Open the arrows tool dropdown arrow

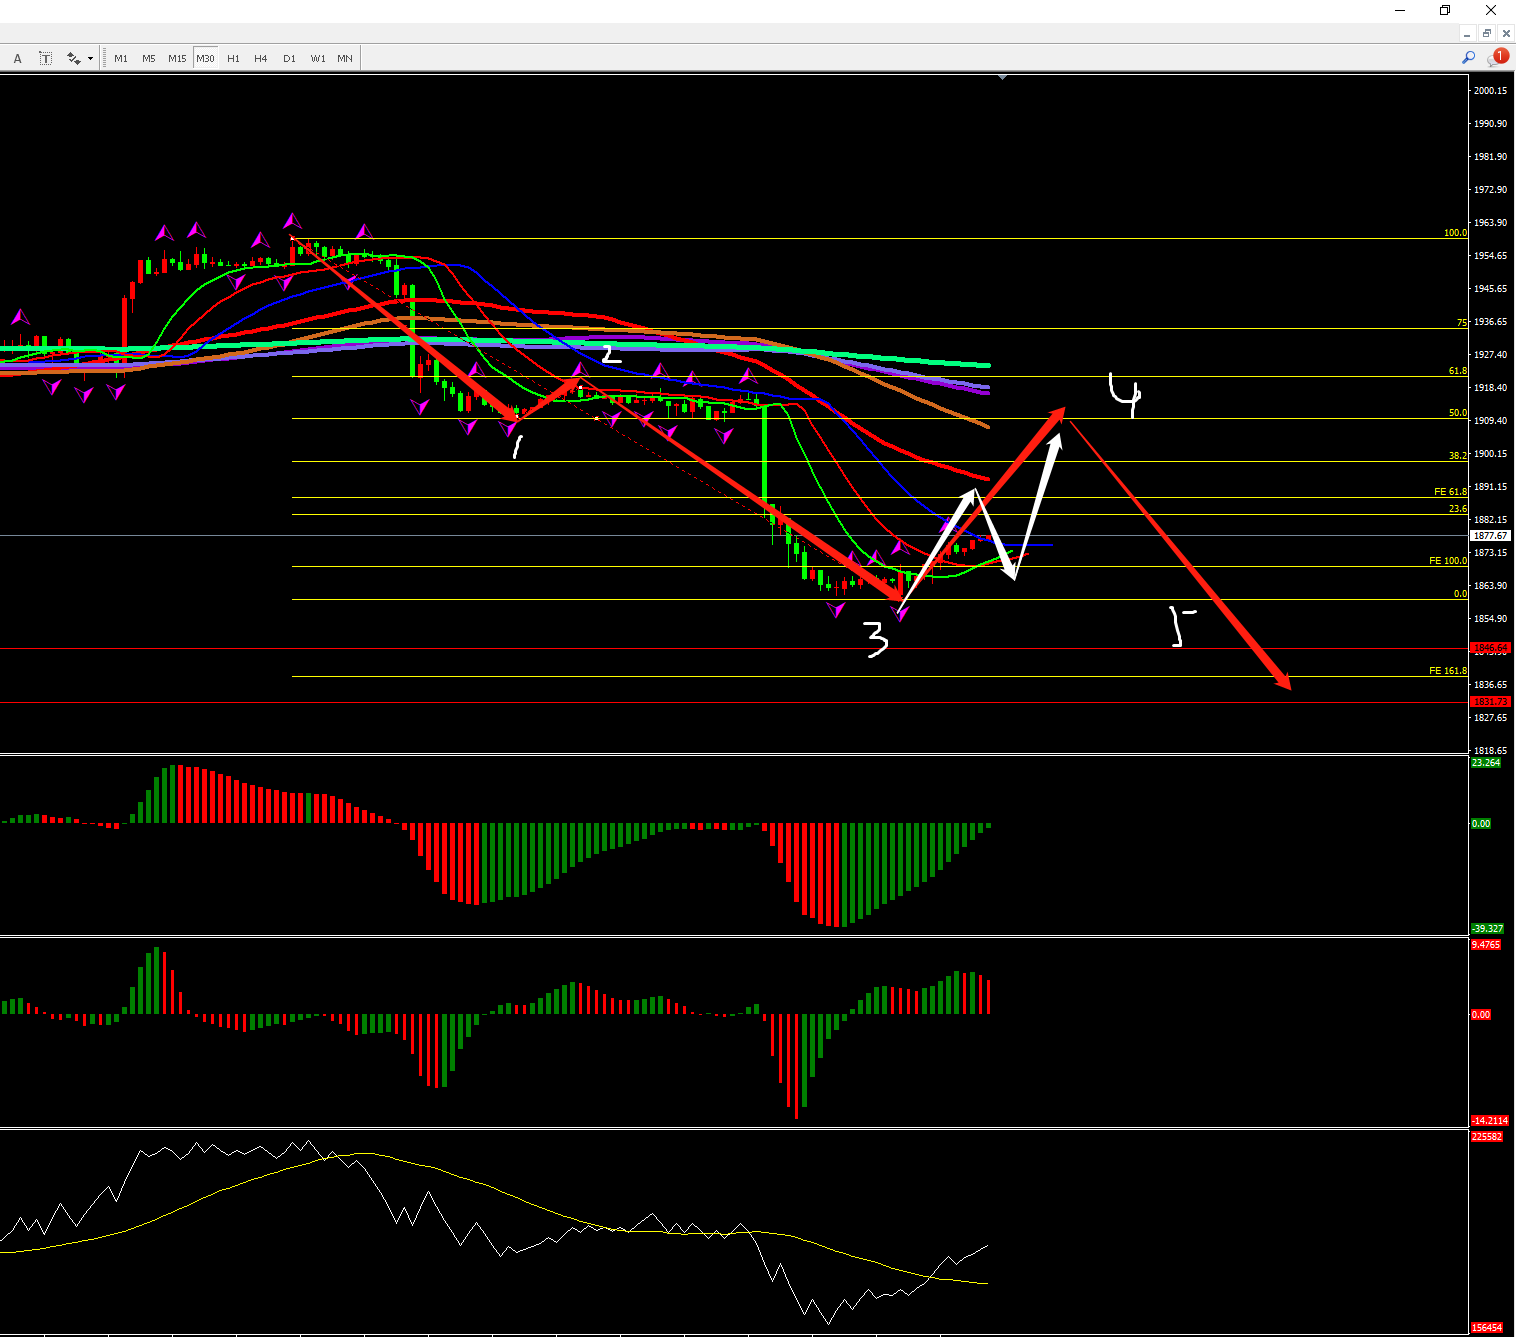coord(90,59)
